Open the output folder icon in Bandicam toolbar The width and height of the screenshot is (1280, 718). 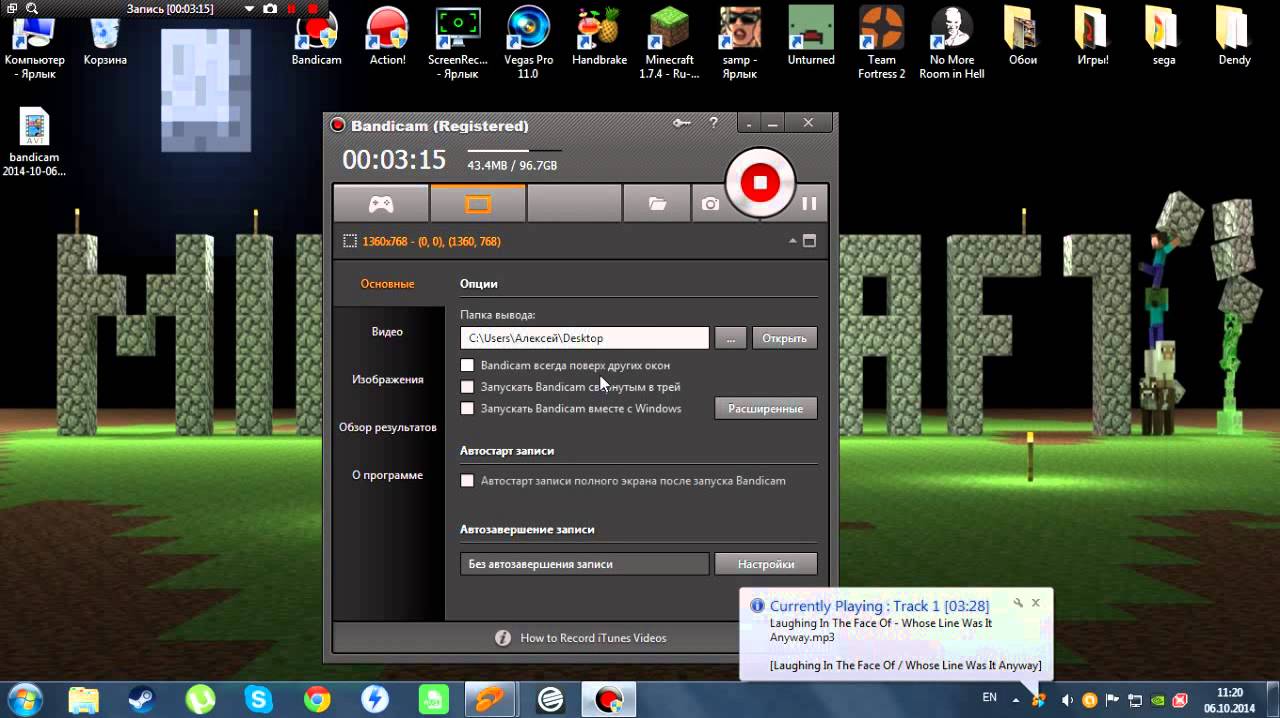[657, 203]
